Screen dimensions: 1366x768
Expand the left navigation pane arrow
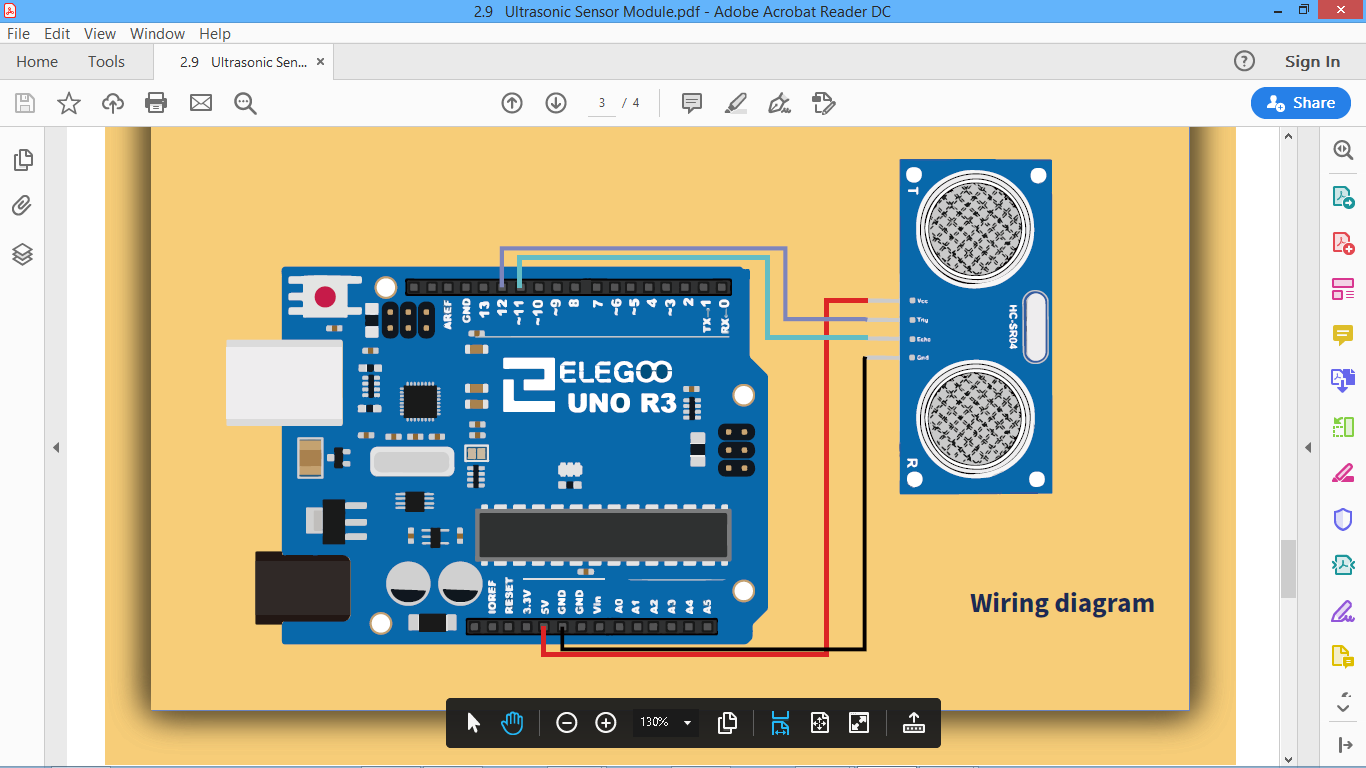coord(57,447)
